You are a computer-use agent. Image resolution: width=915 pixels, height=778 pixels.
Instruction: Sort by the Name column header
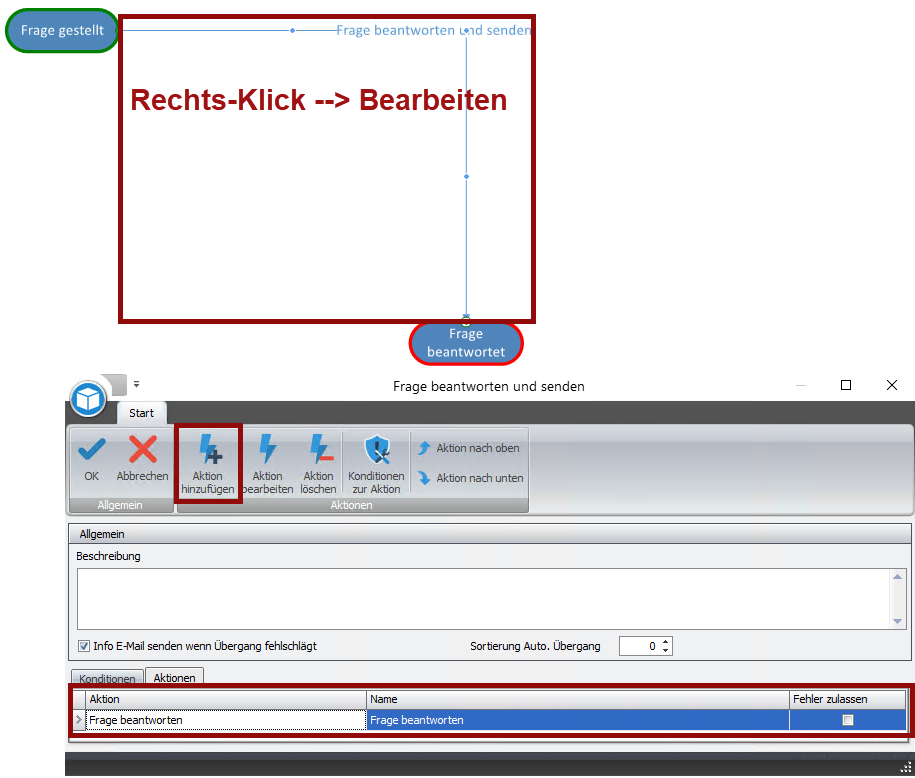click(x=578, y=699)
